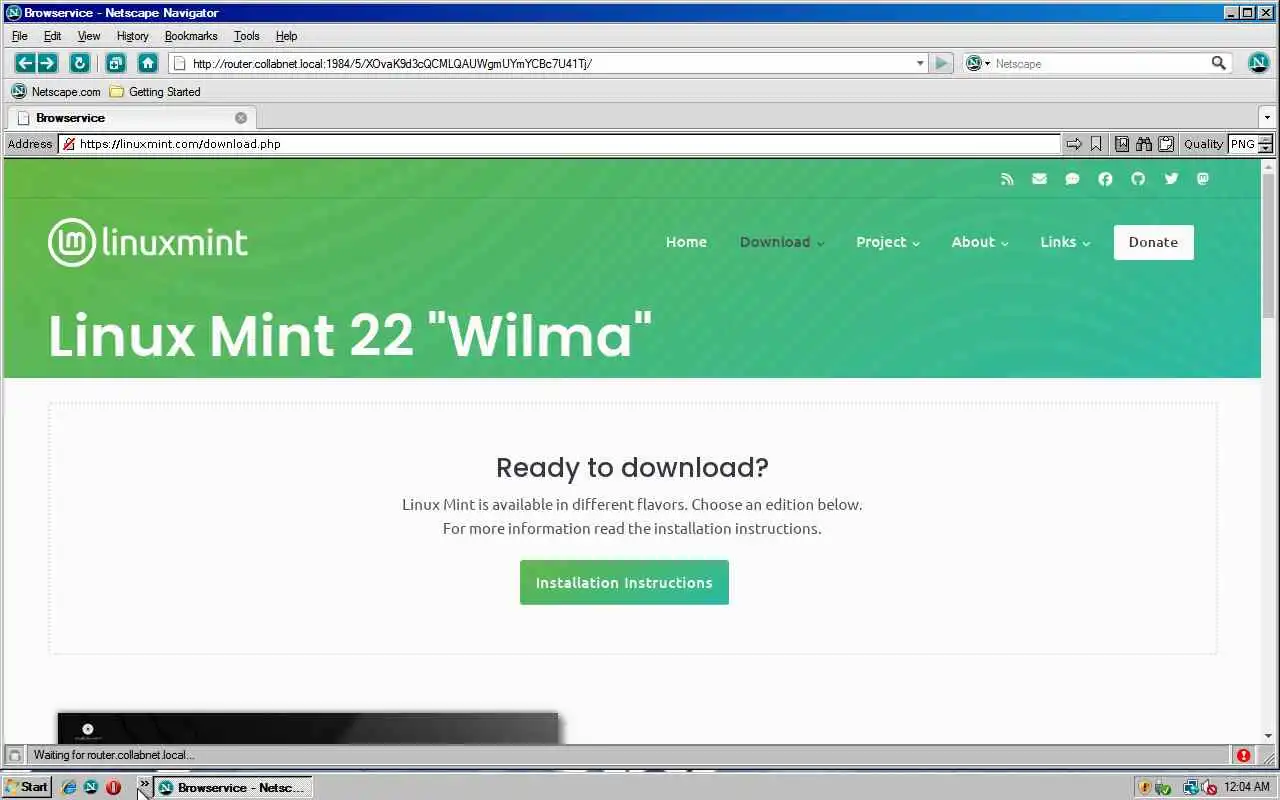Open the Netscape.com bookmark
The height and width of the screenshot is (800, 1280).
click(x=56, y=92)
